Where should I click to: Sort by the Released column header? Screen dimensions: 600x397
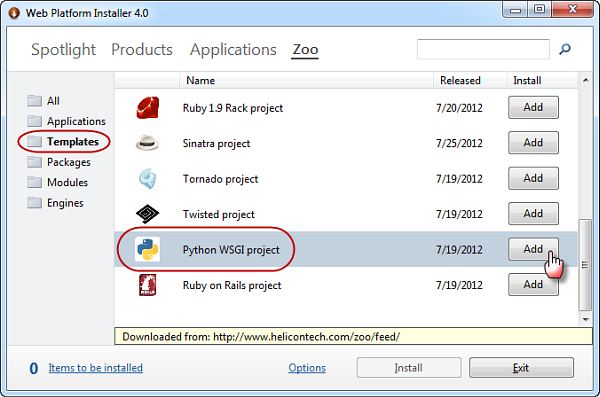[470, 80]
